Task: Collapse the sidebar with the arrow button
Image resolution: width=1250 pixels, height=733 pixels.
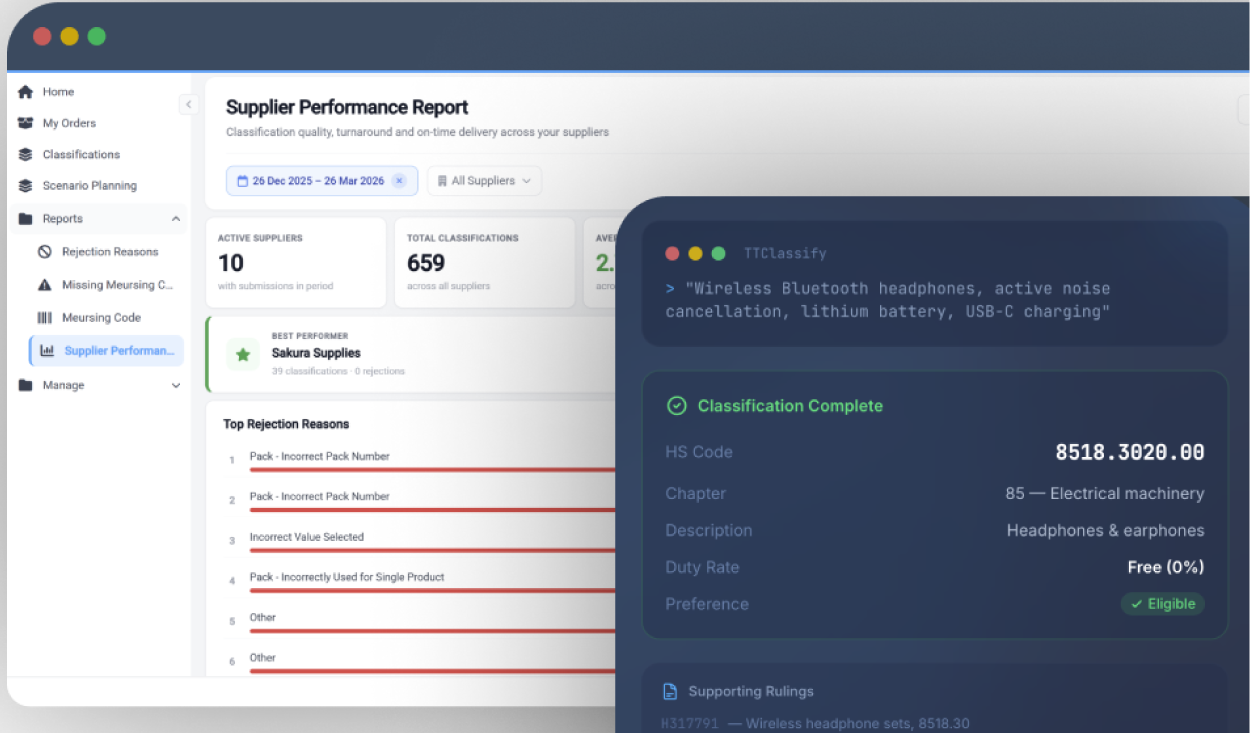Action: click(187, 104)
